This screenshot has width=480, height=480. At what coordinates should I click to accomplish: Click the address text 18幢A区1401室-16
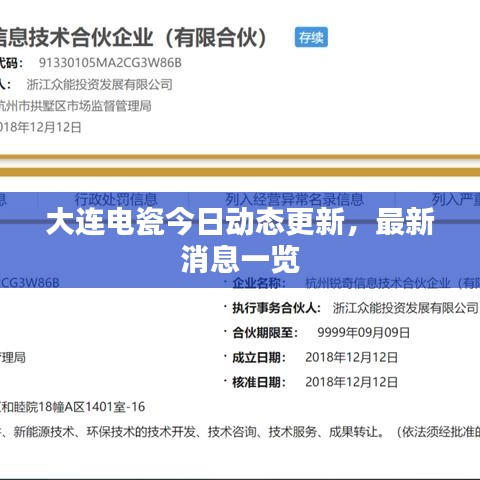pos(92,407)
